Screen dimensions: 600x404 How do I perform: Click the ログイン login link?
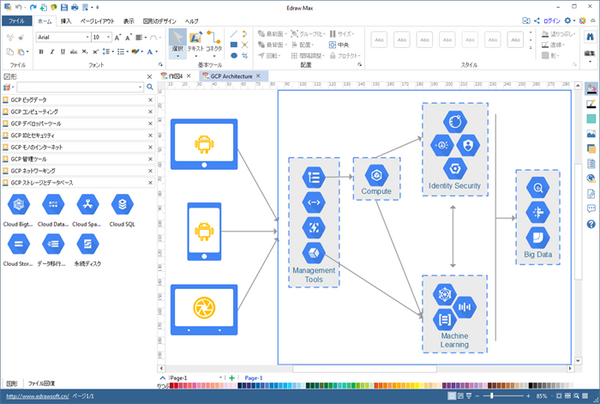[551, 21]
